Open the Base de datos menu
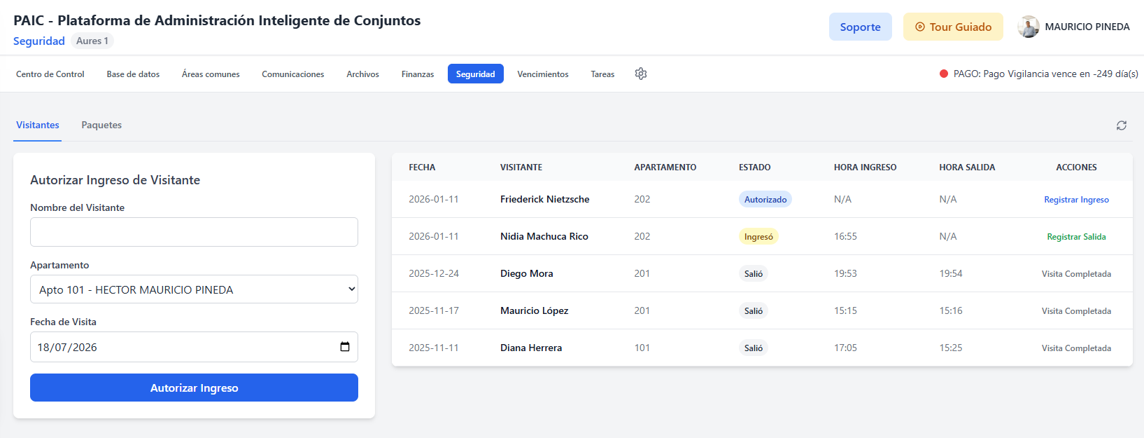This screenshot has width=1144, height=438. pyautogui.click(x=133, y=74)
